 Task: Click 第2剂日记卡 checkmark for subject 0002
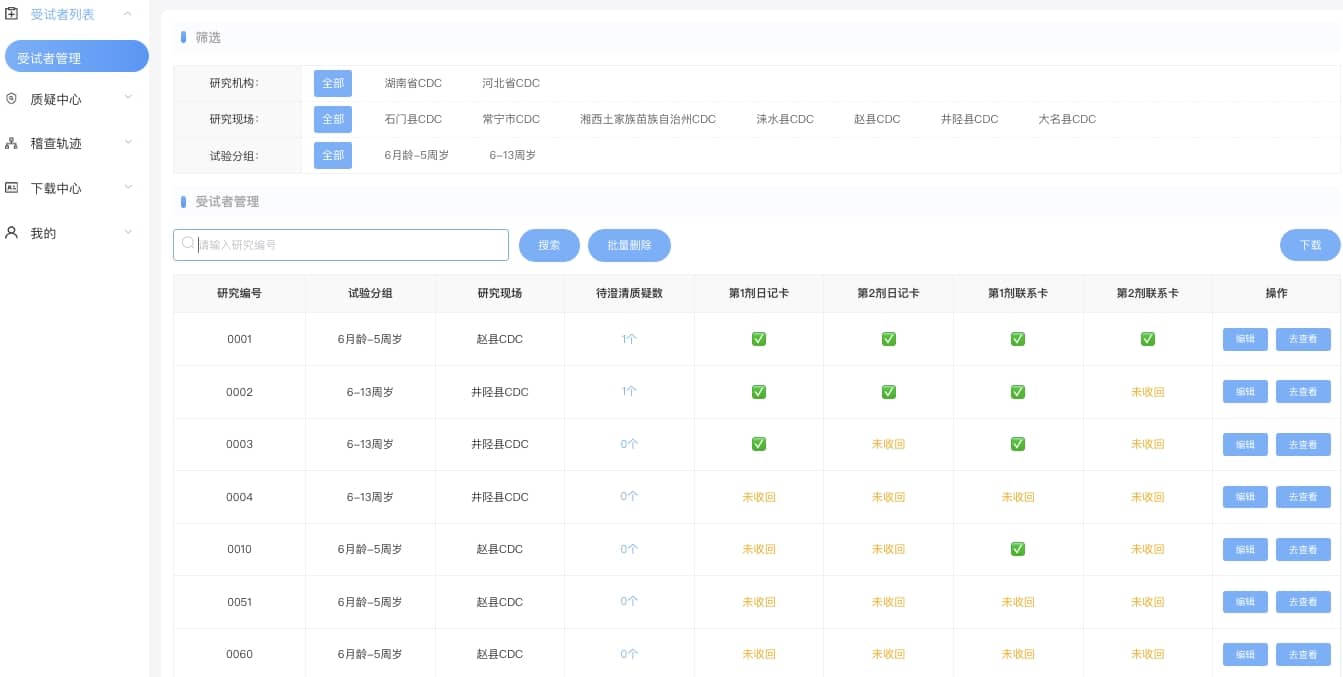pos(888,392)
